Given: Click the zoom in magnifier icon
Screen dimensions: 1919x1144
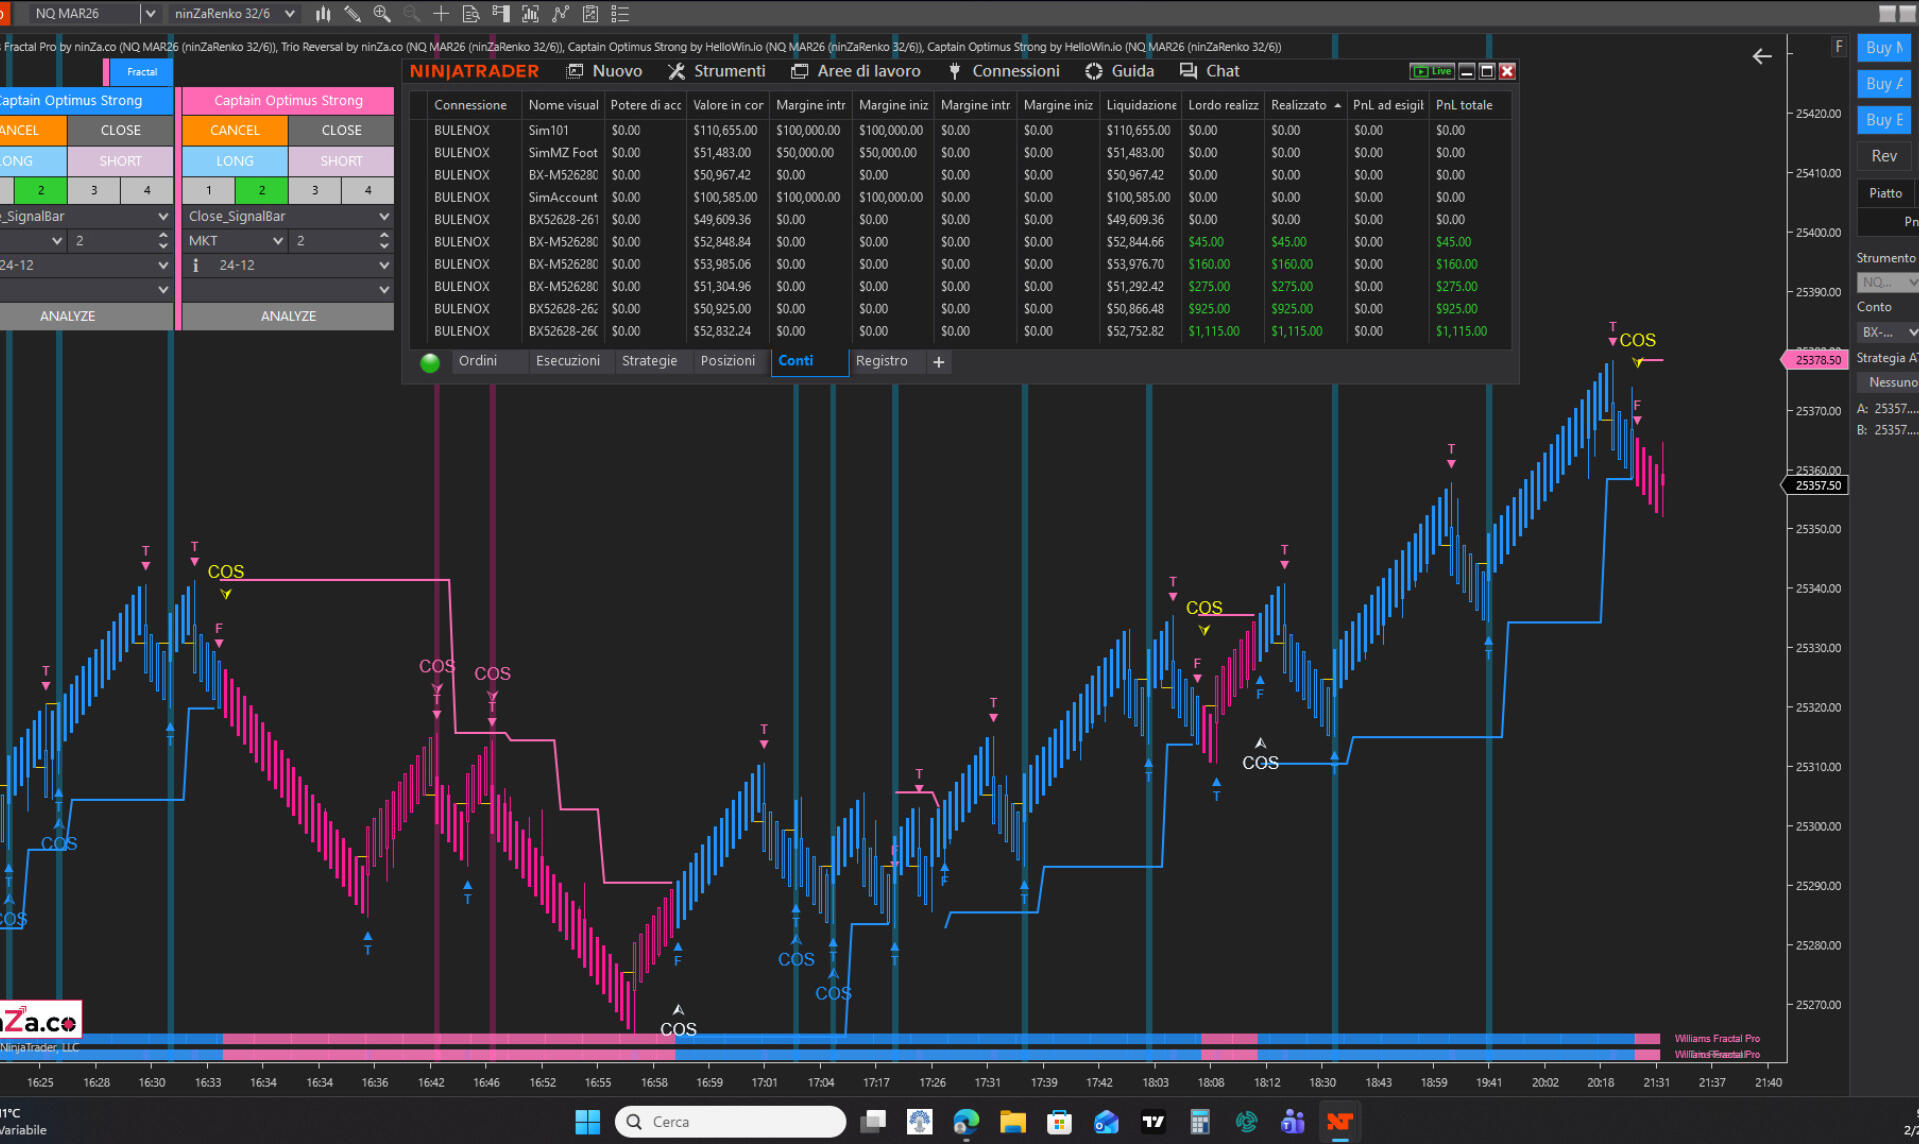Looking at the screenshot, I should click(x=382, y=14).
